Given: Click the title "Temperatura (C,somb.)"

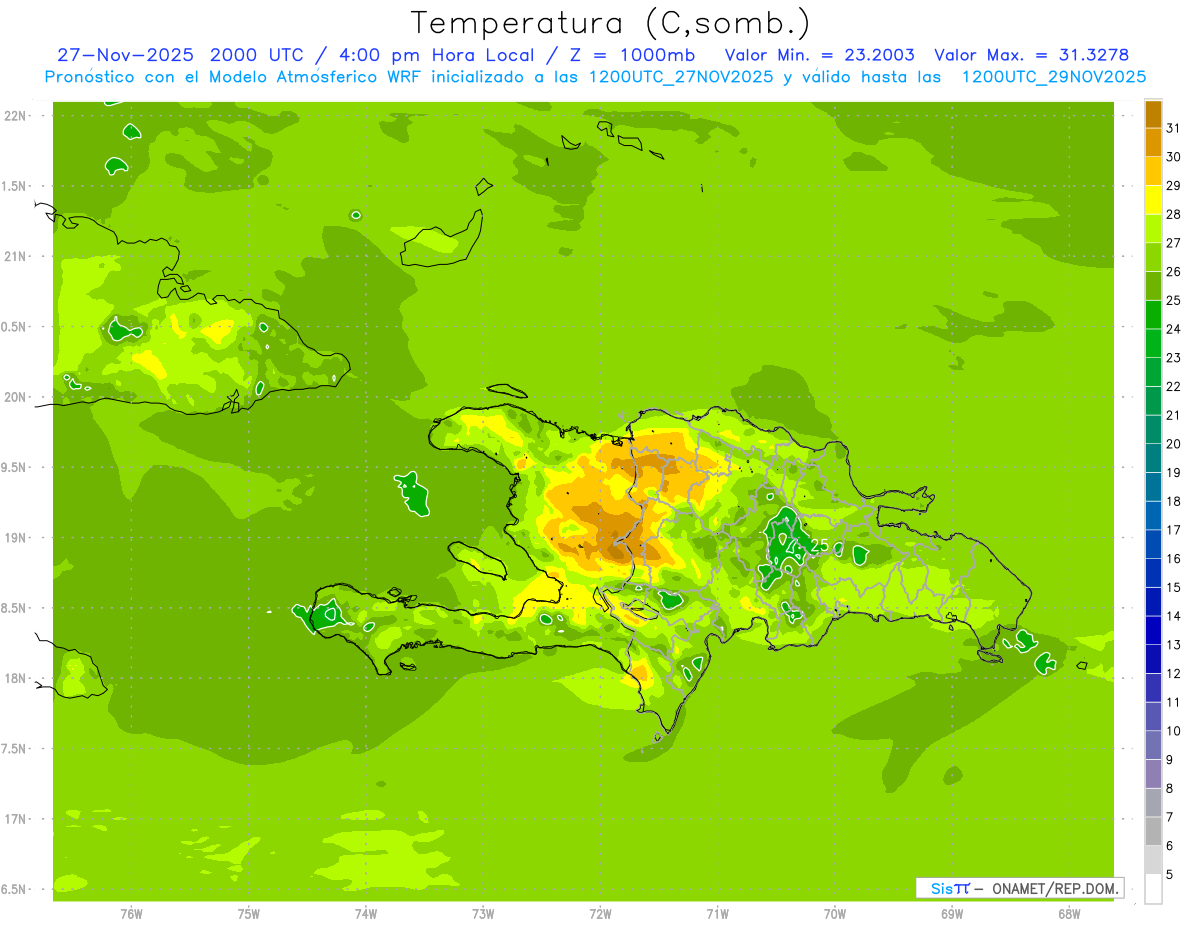Looking at the screenshot, I should pos(611,23).
